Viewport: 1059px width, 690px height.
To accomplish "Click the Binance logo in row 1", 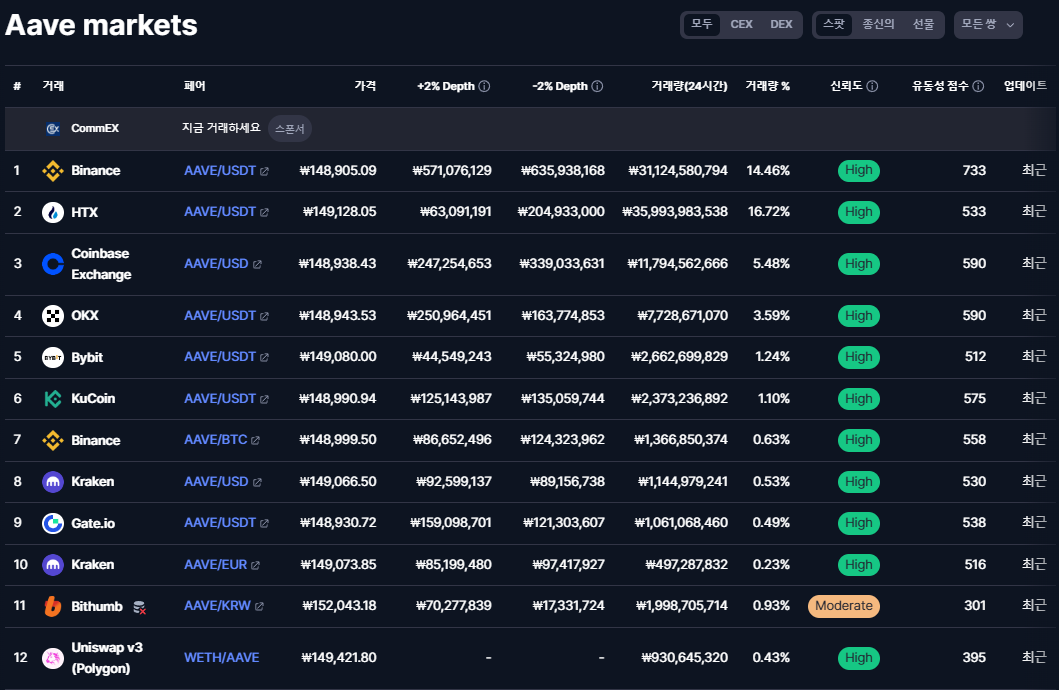I will click(x=53, y=171).
